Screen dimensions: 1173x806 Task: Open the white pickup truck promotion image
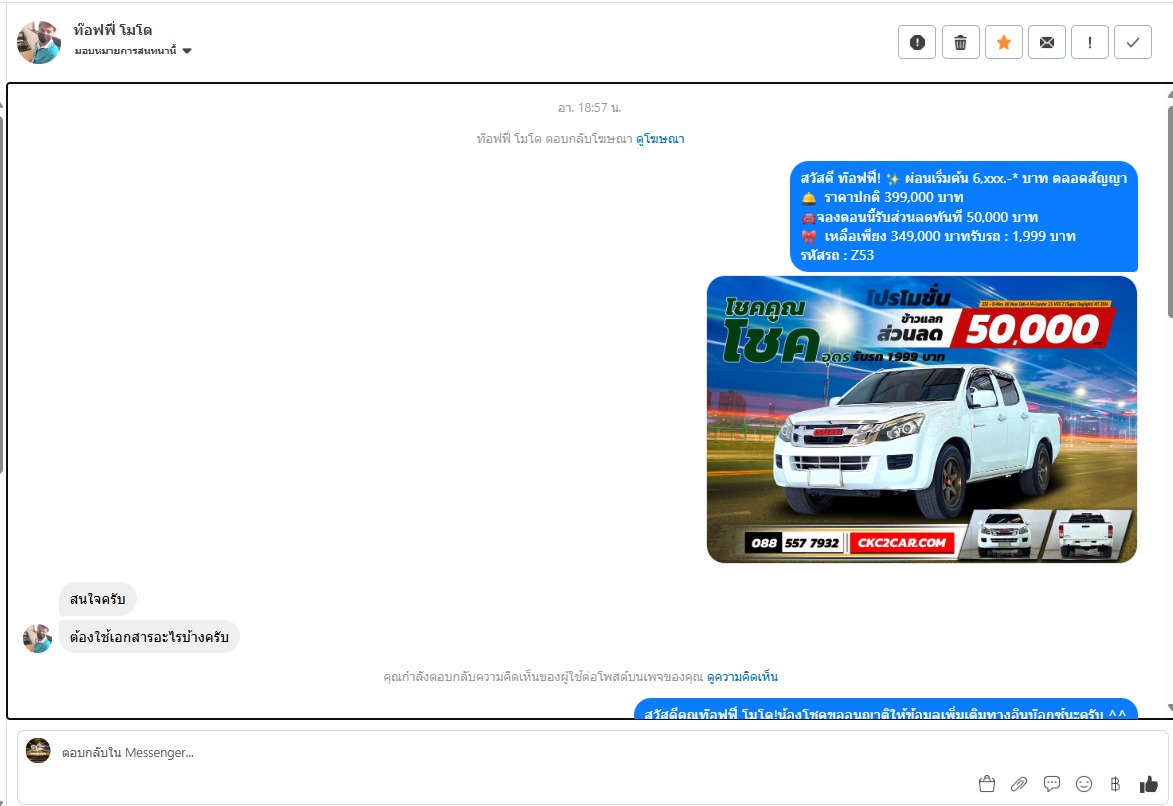coord(922,419)
